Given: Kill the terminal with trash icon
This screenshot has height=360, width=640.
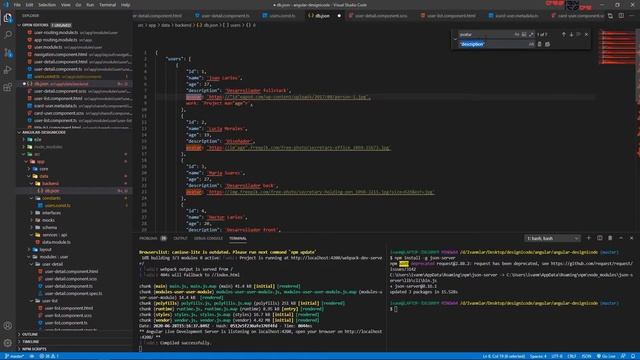Looking at the screenshot, I should pyautogui.click(x=610, y=238).
